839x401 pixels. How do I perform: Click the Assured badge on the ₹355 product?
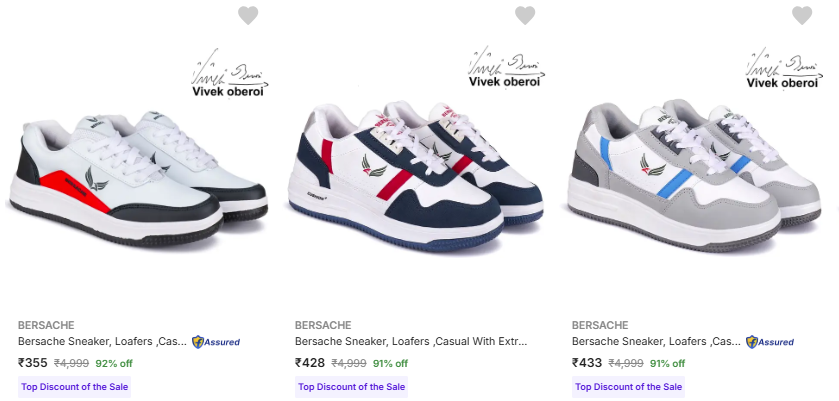point(216,342)
